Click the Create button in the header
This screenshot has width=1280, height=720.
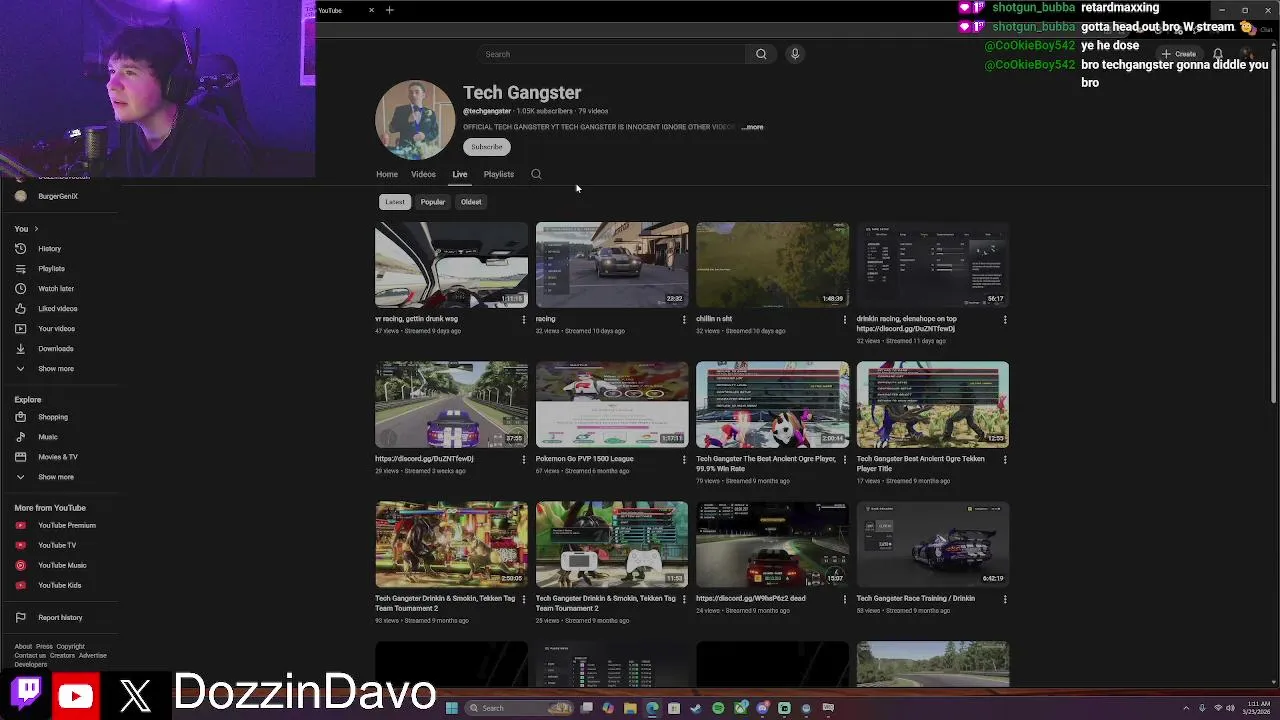(x=1180, y=54)
